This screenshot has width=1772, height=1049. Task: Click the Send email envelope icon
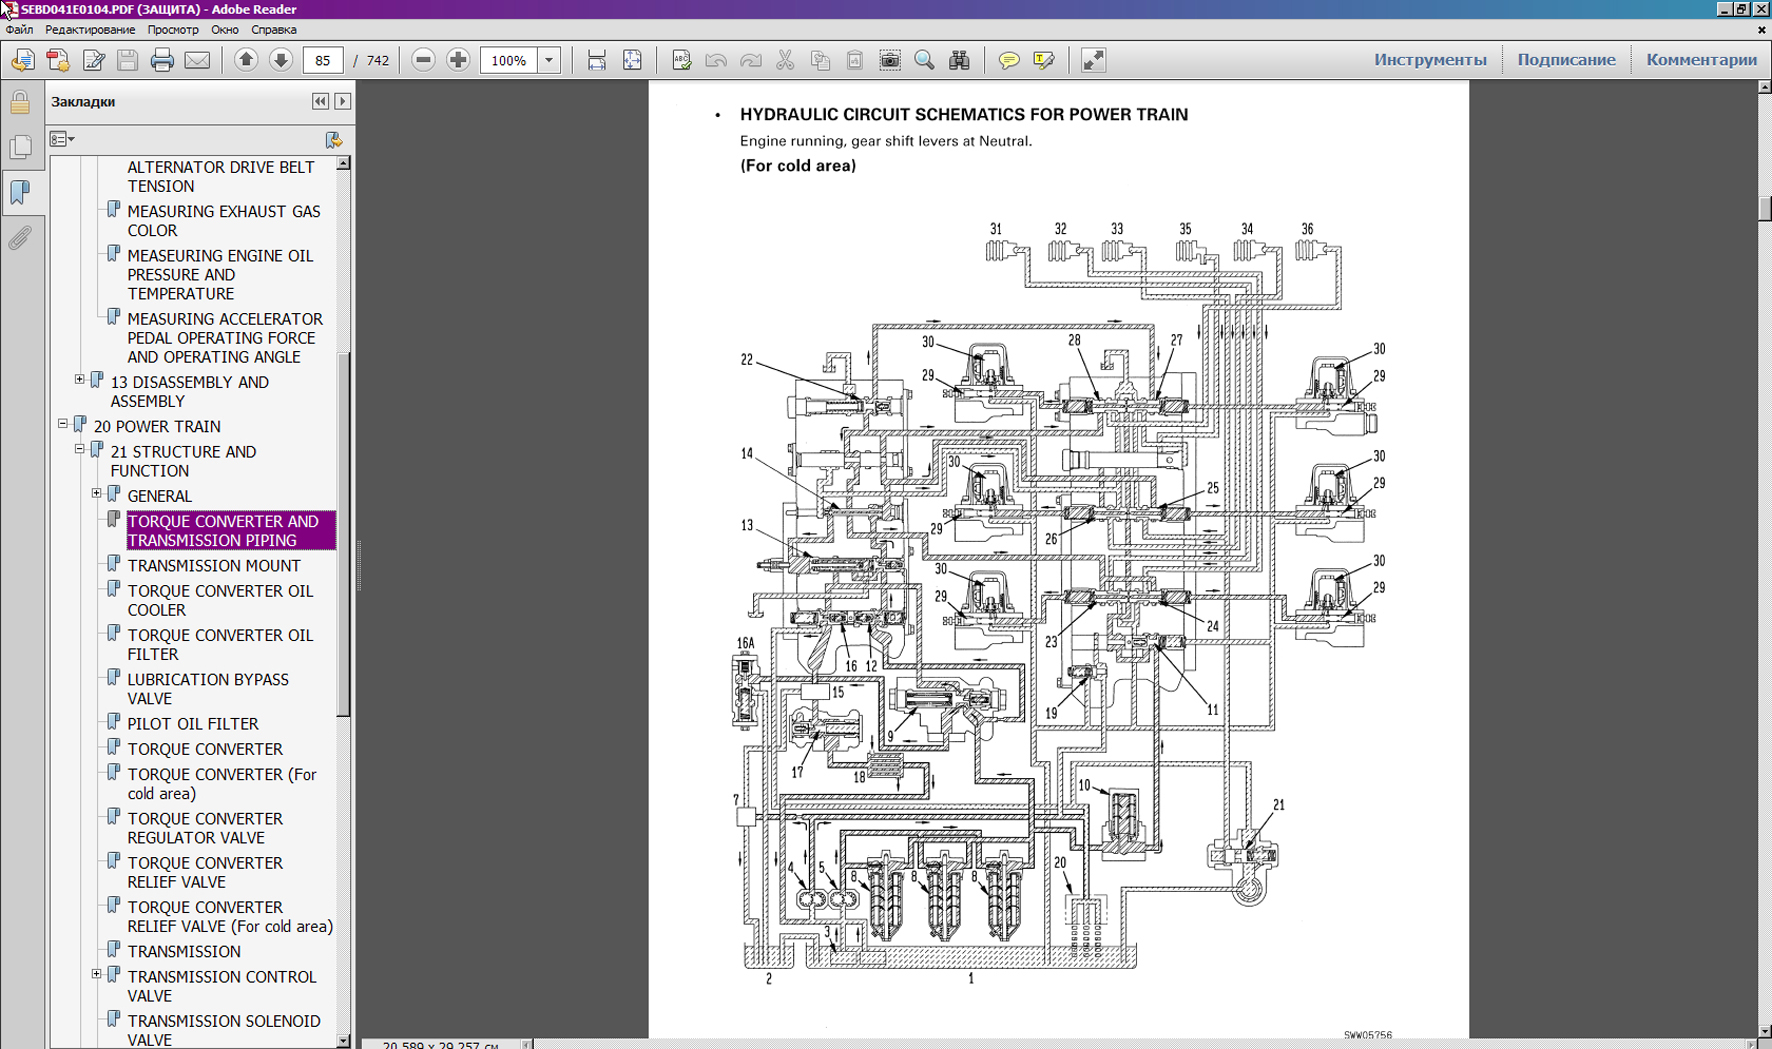pyautogui.click(x=197, y=60)
